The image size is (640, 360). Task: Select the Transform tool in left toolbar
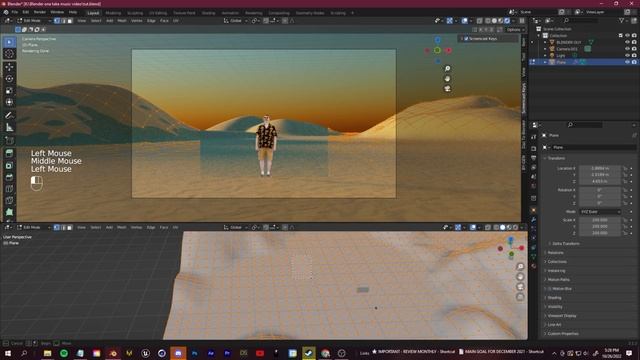9,102
